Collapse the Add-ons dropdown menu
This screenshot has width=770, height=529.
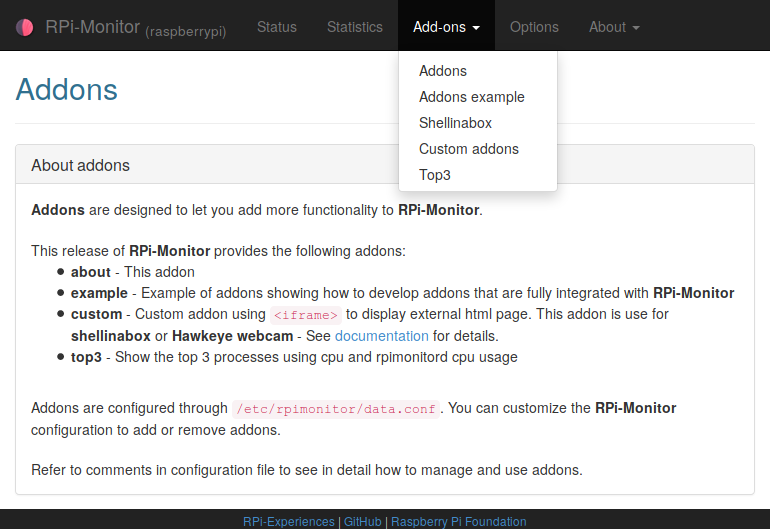tap(446, 27)
